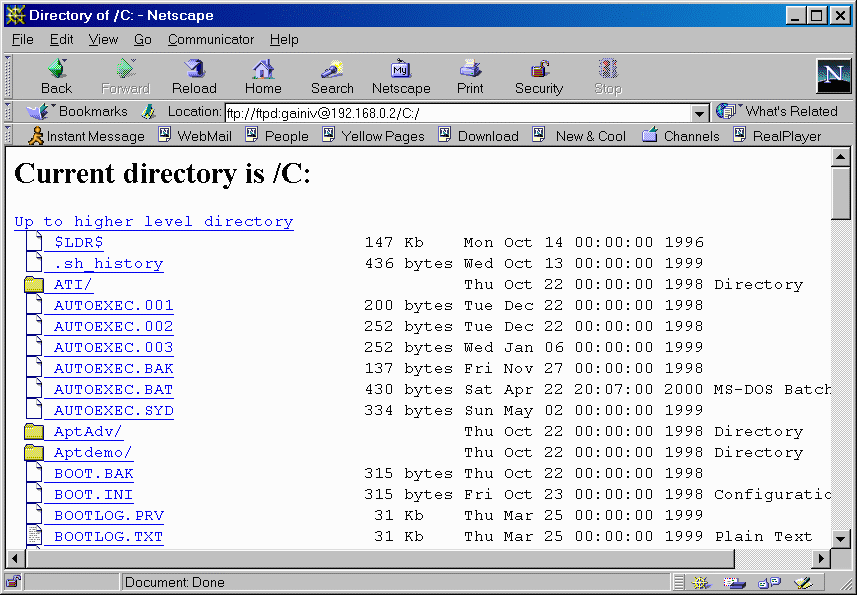This screenshot has width=857, height=595.
Task: Open RealPlayer toolbar link
Action: [x=777, y=136]
